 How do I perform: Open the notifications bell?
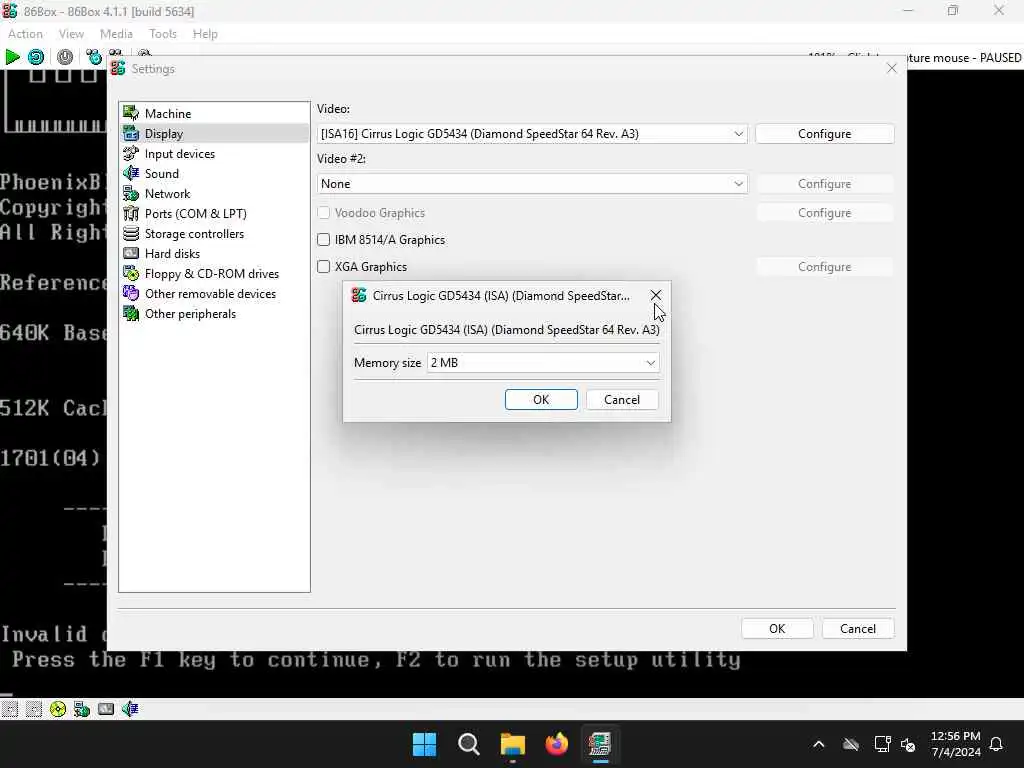click(996, 744)
